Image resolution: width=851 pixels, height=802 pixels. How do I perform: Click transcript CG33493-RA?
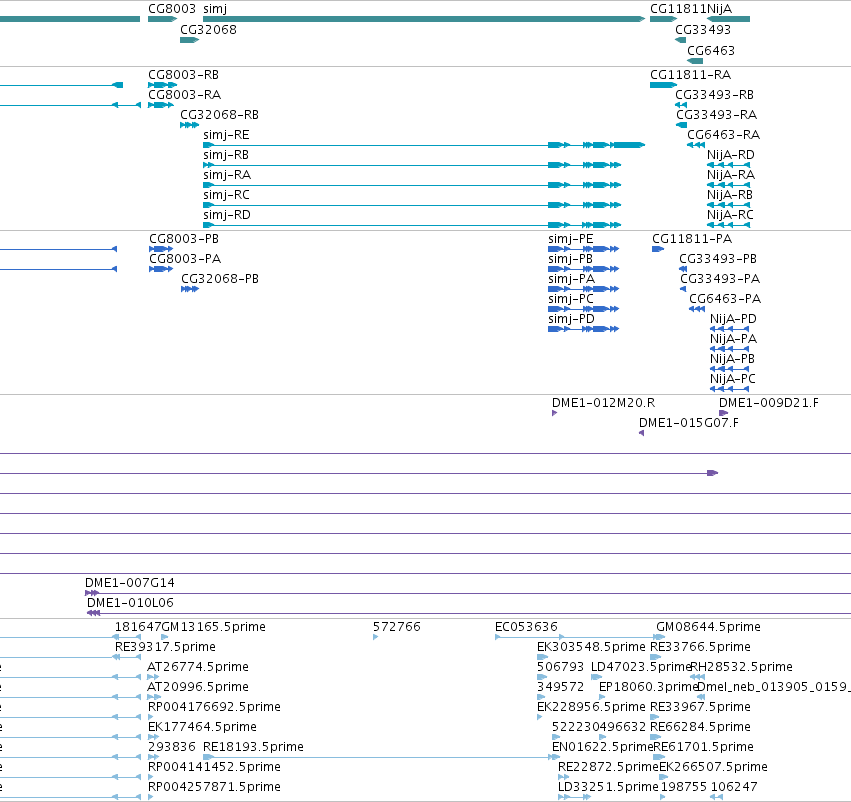tap(716, 115)
